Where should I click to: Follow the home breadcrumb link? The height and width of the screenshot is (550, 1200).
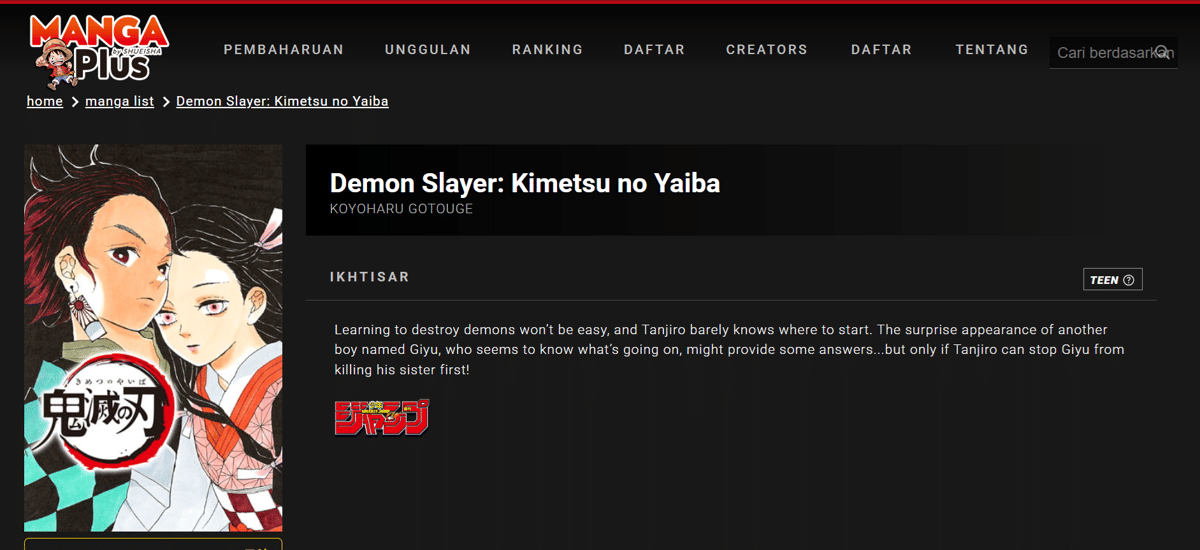tap(45, 101)
